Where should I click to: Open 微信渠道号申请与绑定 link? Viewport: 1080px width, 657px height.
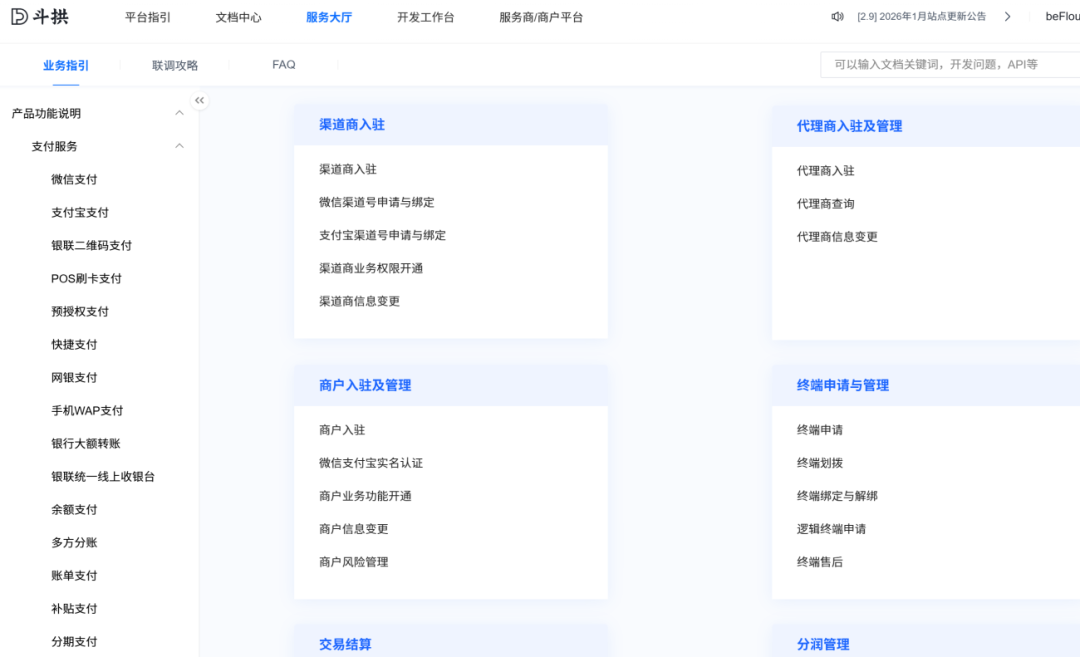[x=377, y=202]
